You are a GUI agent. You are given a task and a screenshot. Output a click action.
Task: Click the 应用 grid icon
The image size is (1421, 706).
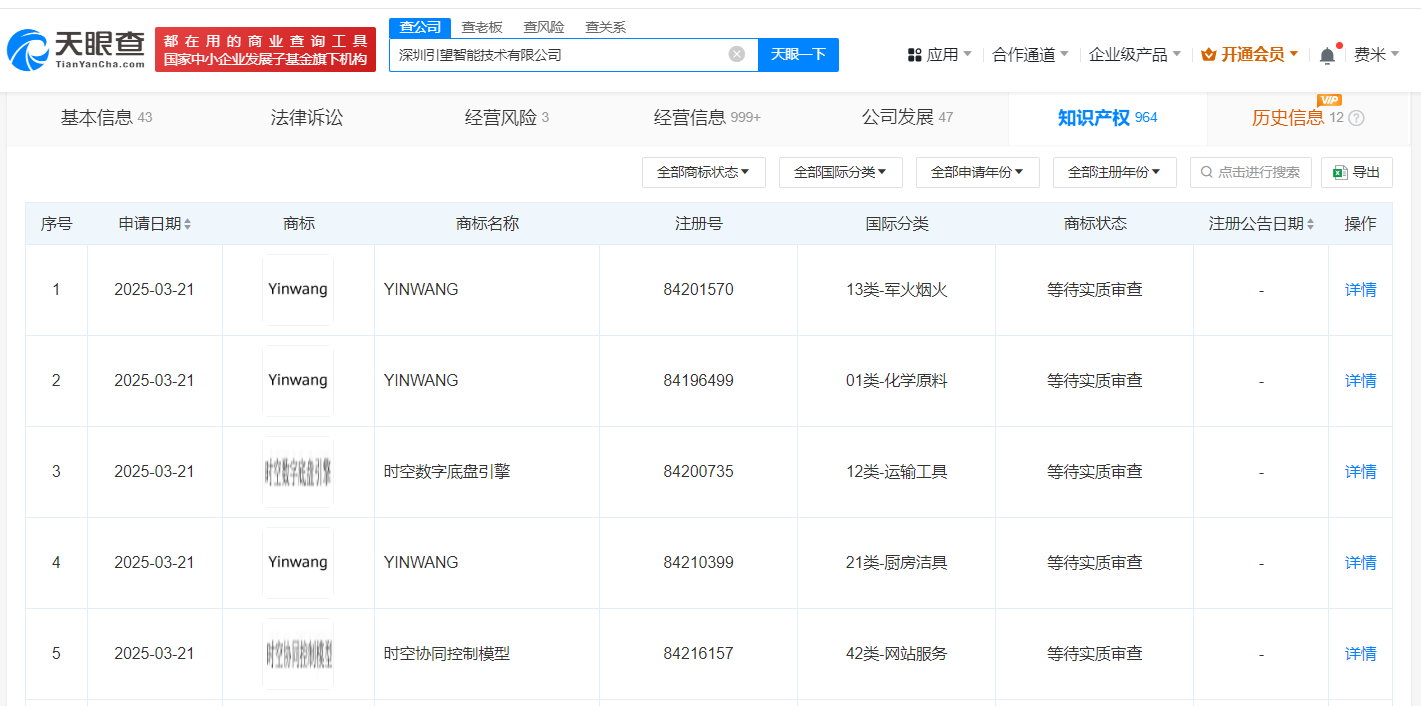click(914, 55)
